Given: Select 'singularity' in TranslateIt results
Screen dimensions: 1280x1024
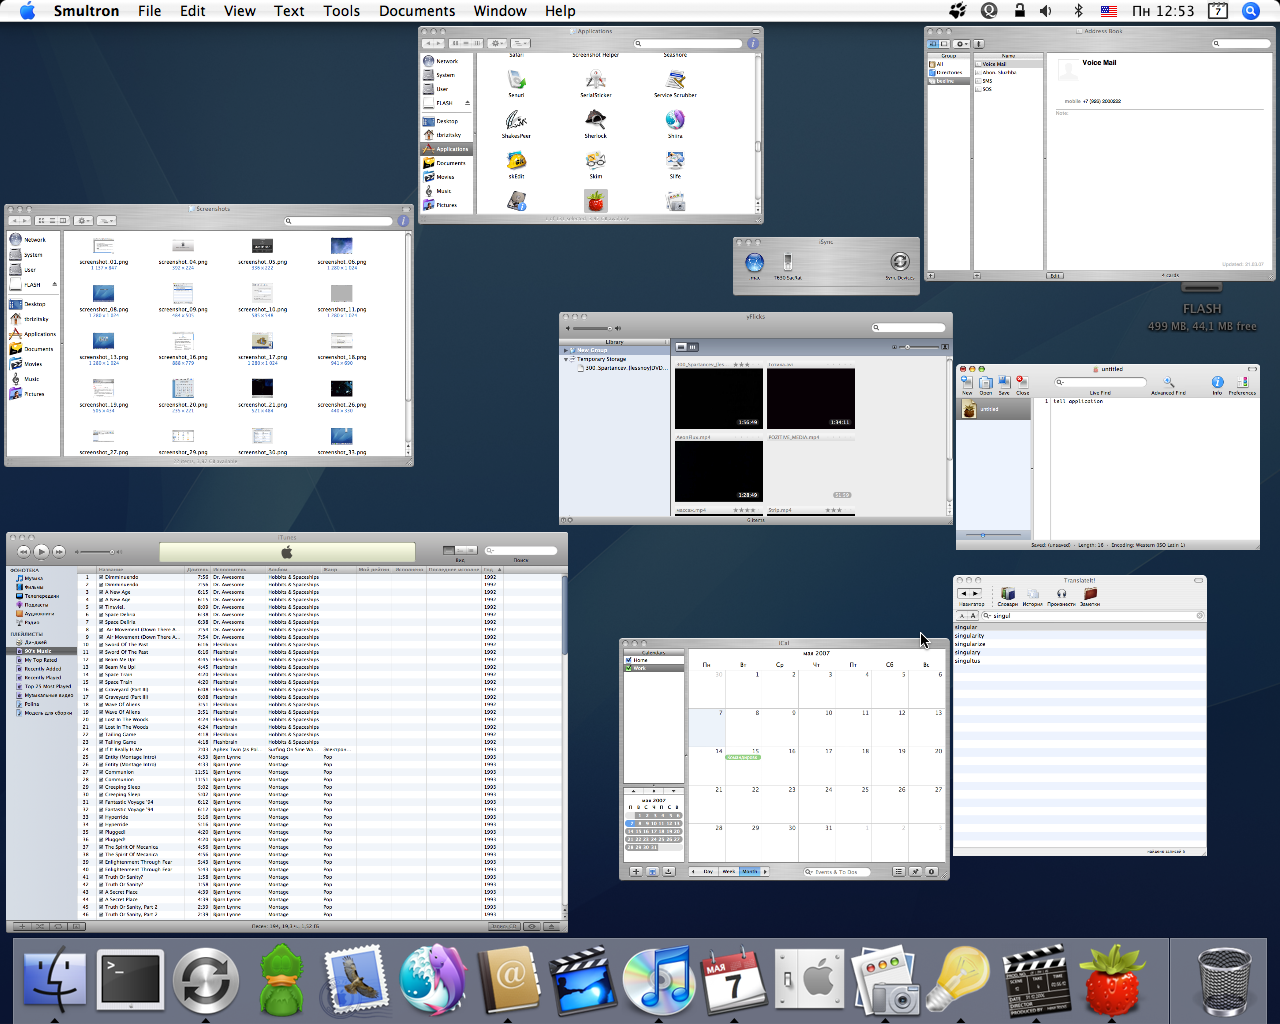Looking at the screenshot, I should (1080, 636).
